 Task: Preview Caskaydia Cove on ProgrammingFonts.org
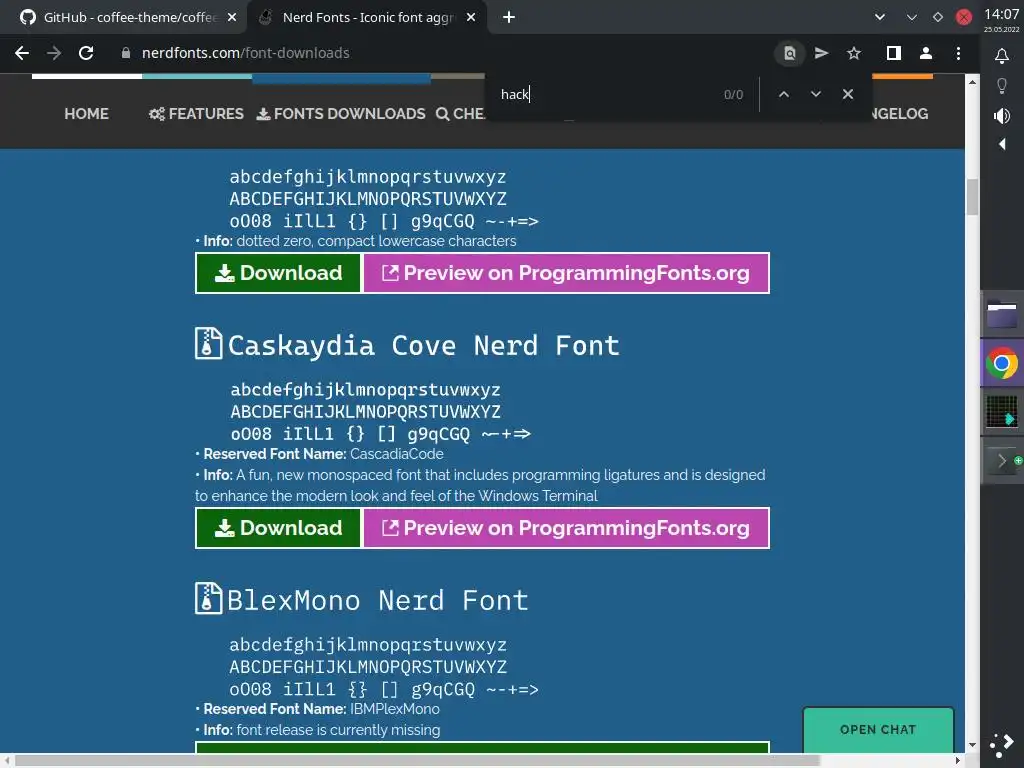coord(566,528)
